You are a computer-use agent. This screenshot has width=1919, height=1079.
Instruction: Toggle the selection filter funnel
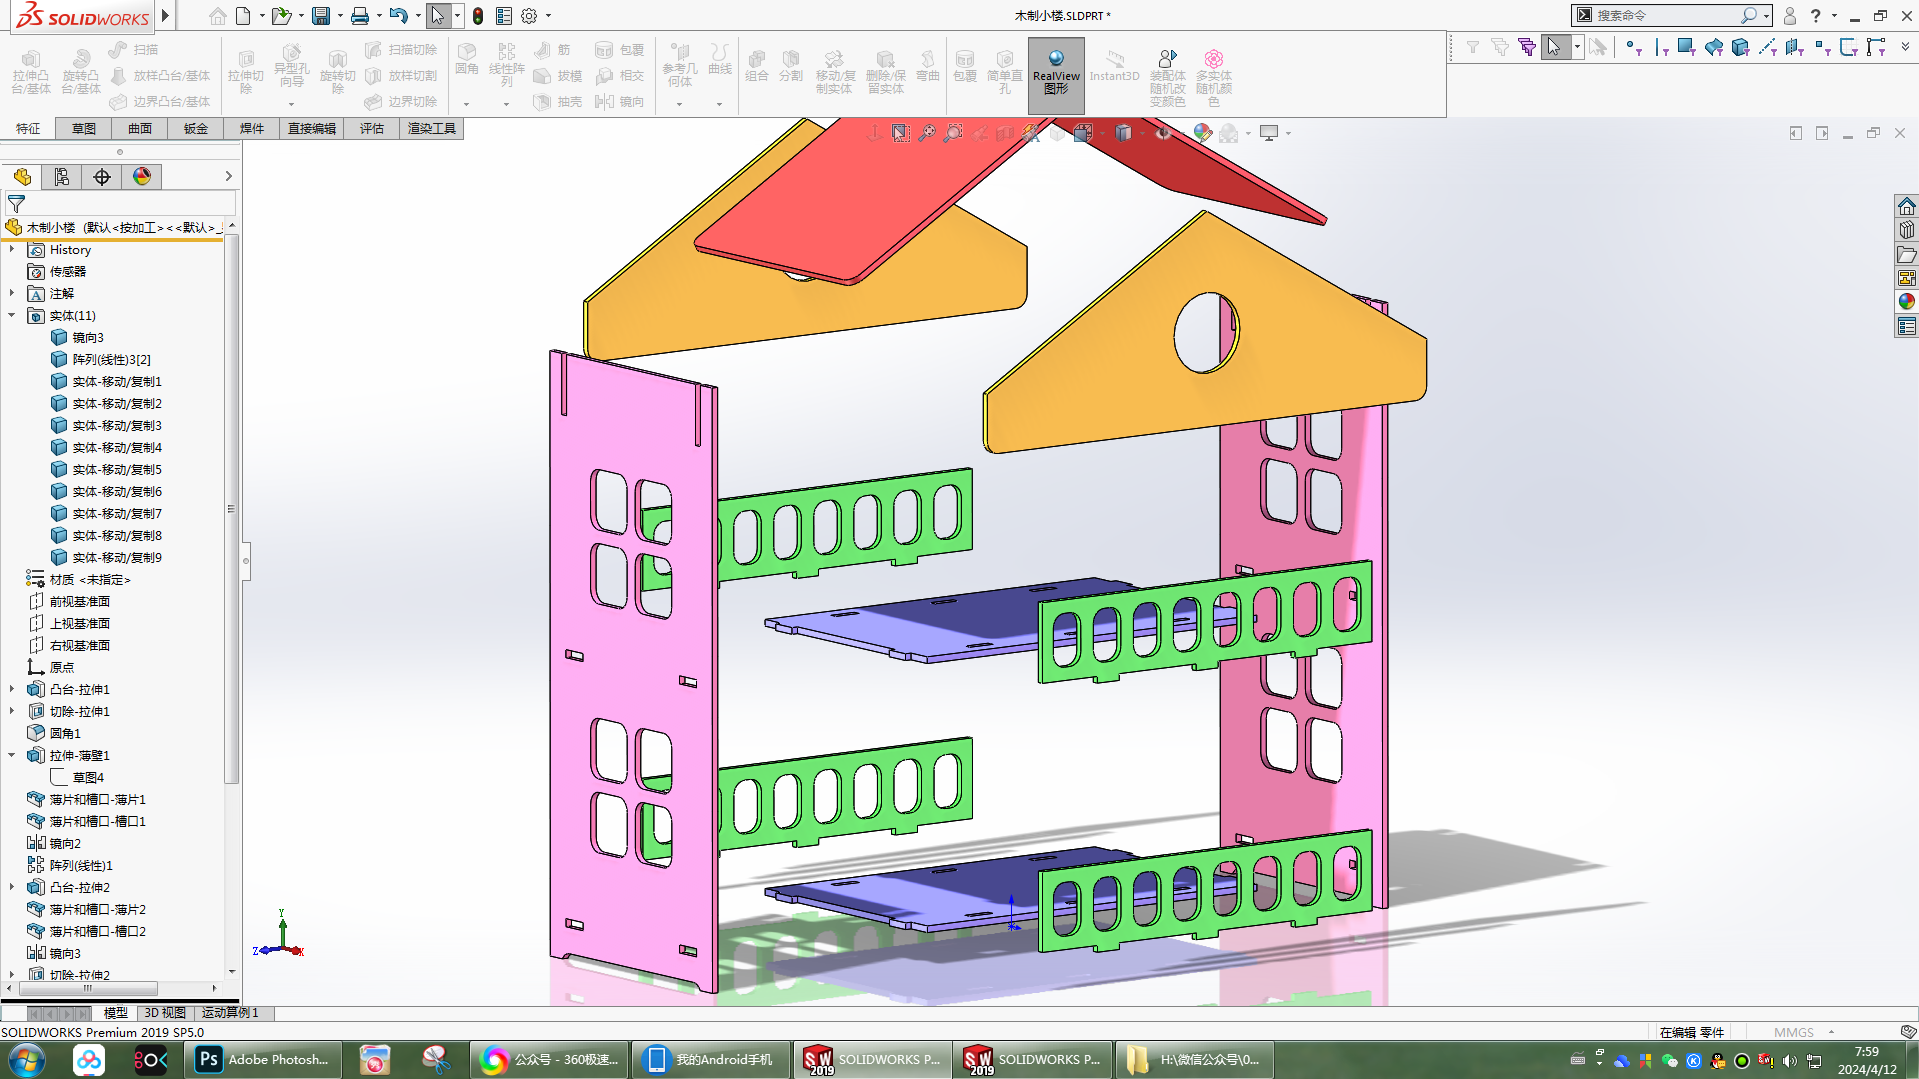tap(1472, 47)
